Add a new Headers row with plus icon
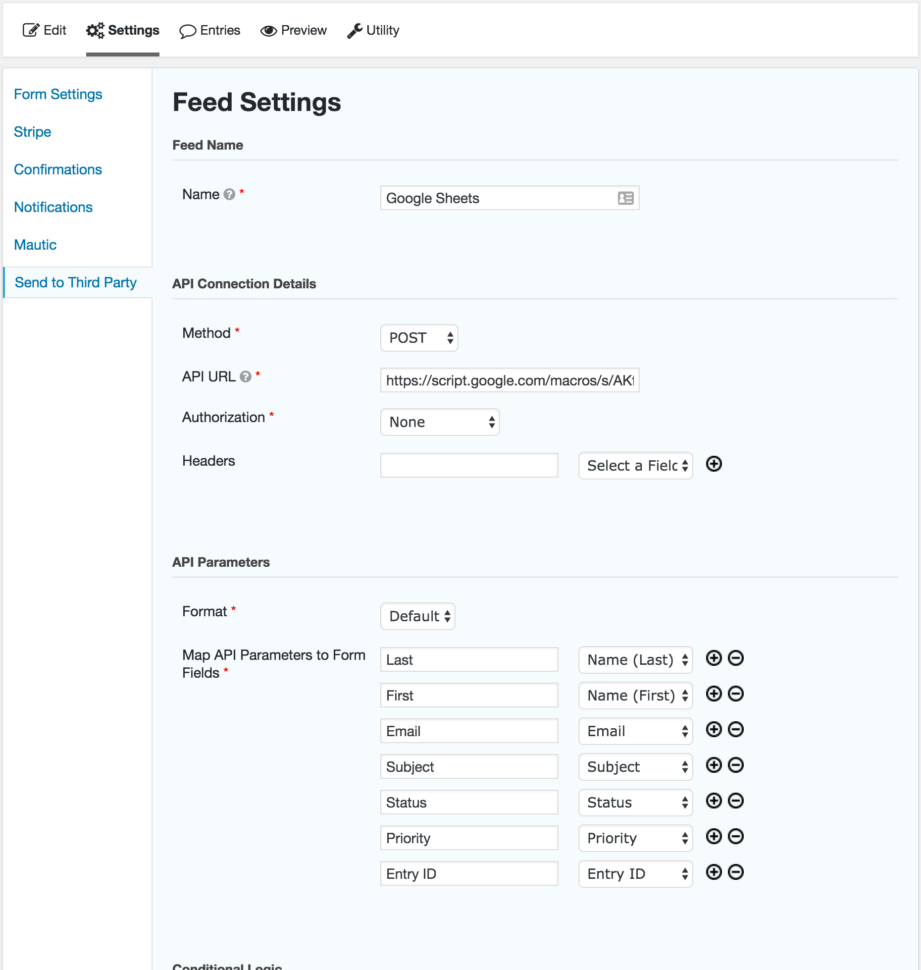921x970 pixels. coord(714,464)
